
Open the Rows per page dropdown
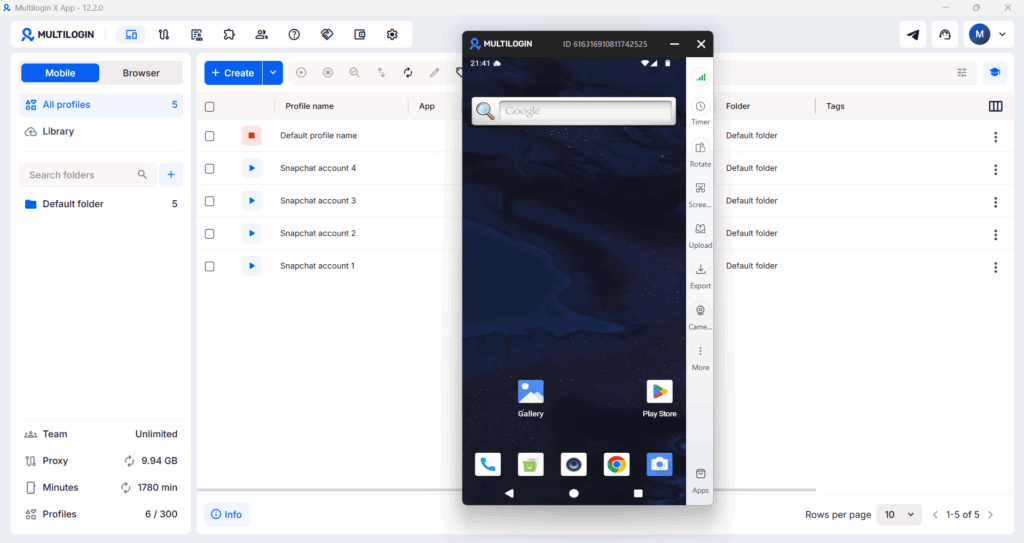pos(898,514)
